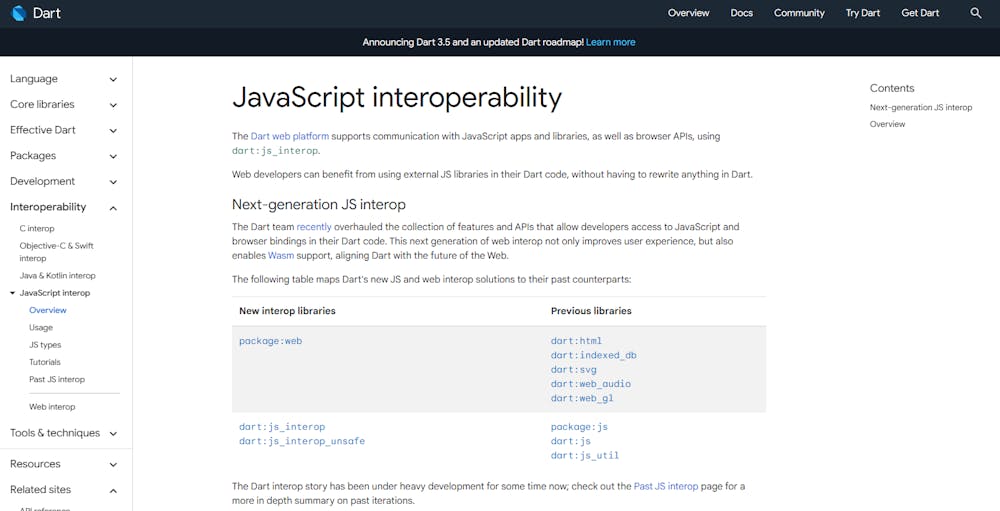Go to the Community menu item

pyautogui.click(x=799, y=13)
